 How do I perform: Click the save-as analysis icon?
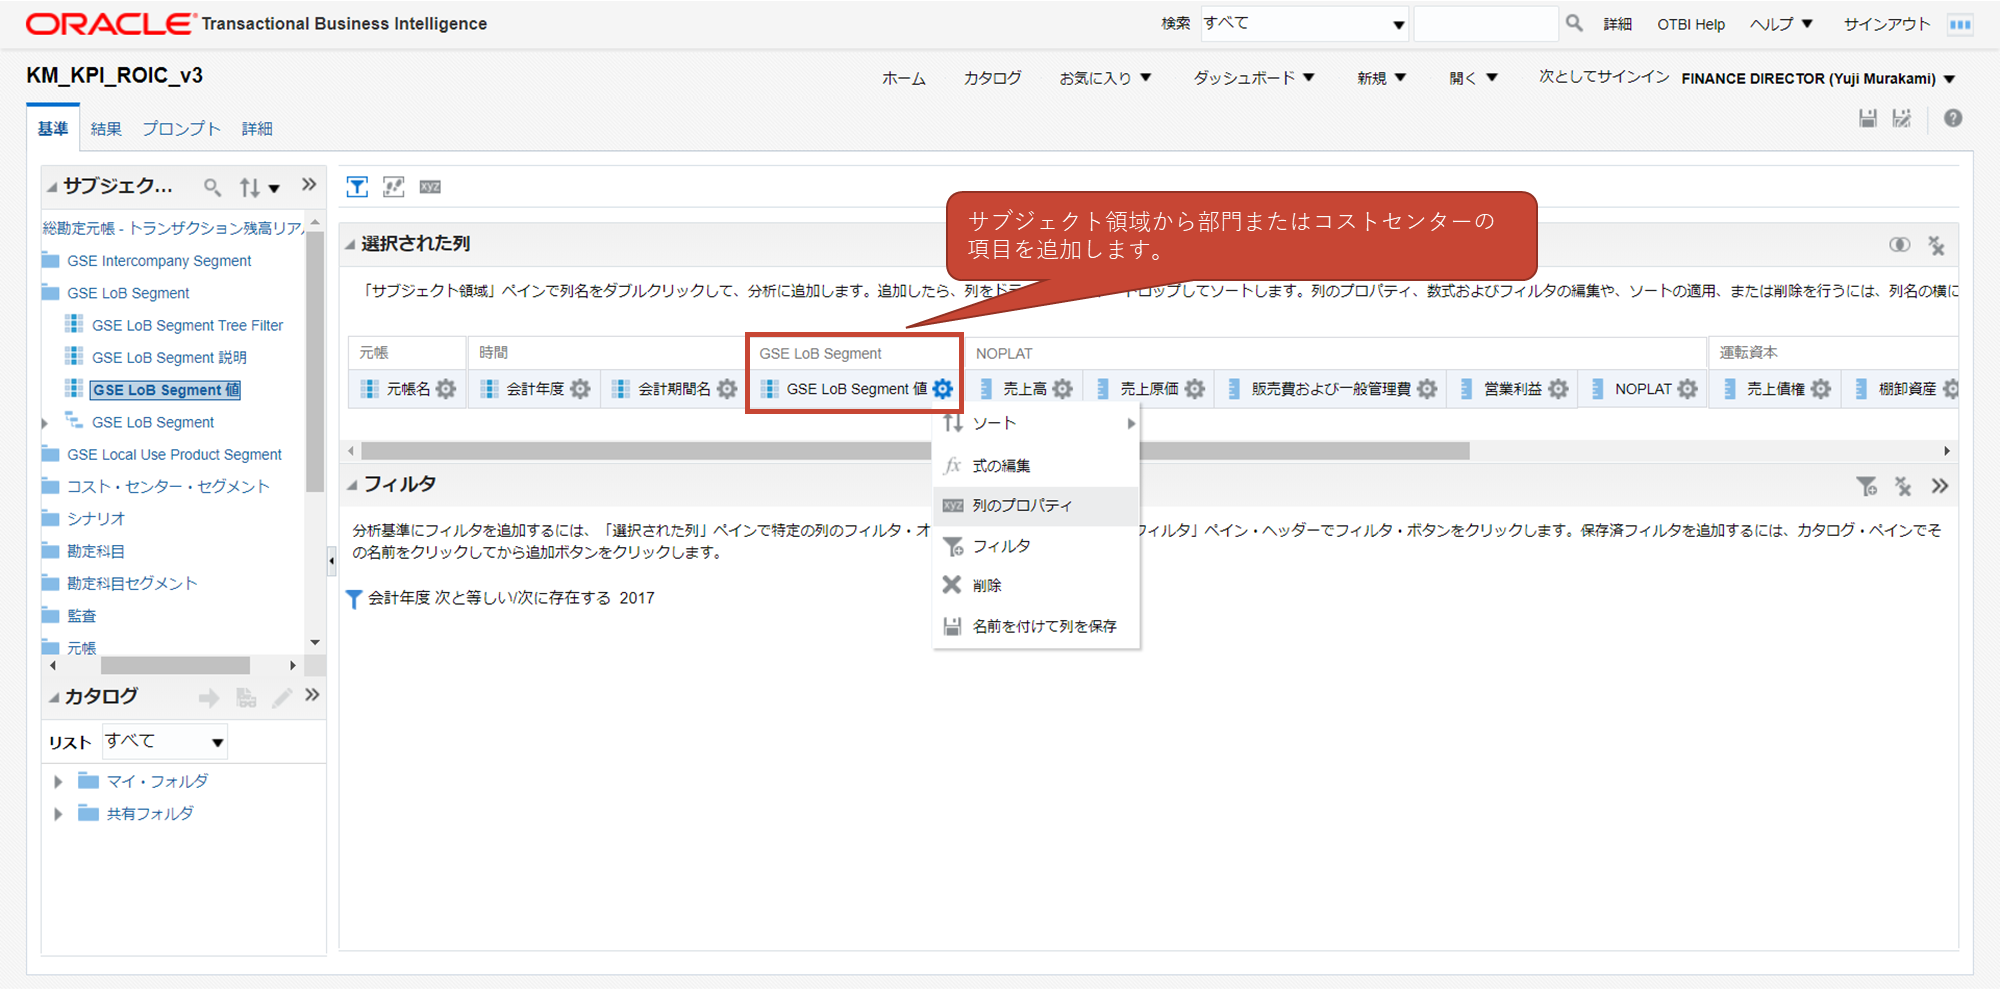point(1902,119)
